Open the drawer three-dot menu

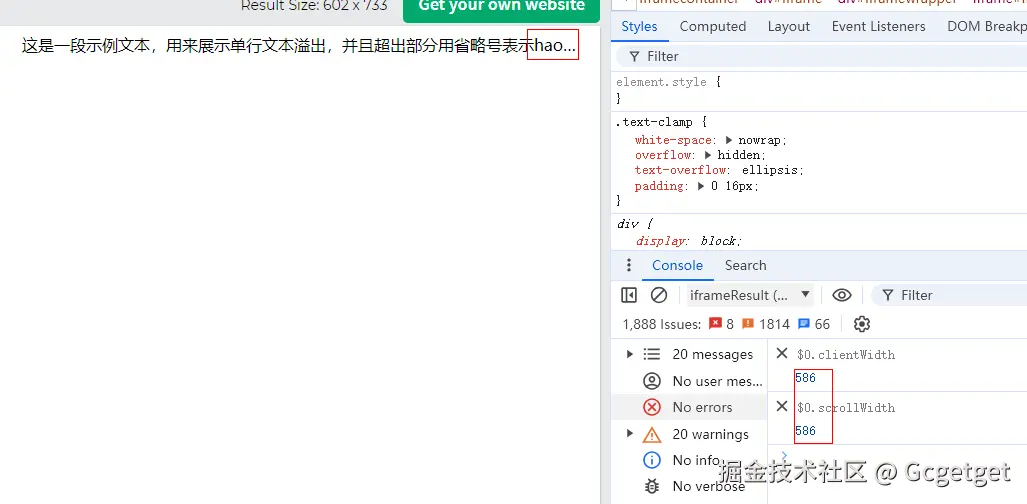pyautogui.click(x=629, y=265)
